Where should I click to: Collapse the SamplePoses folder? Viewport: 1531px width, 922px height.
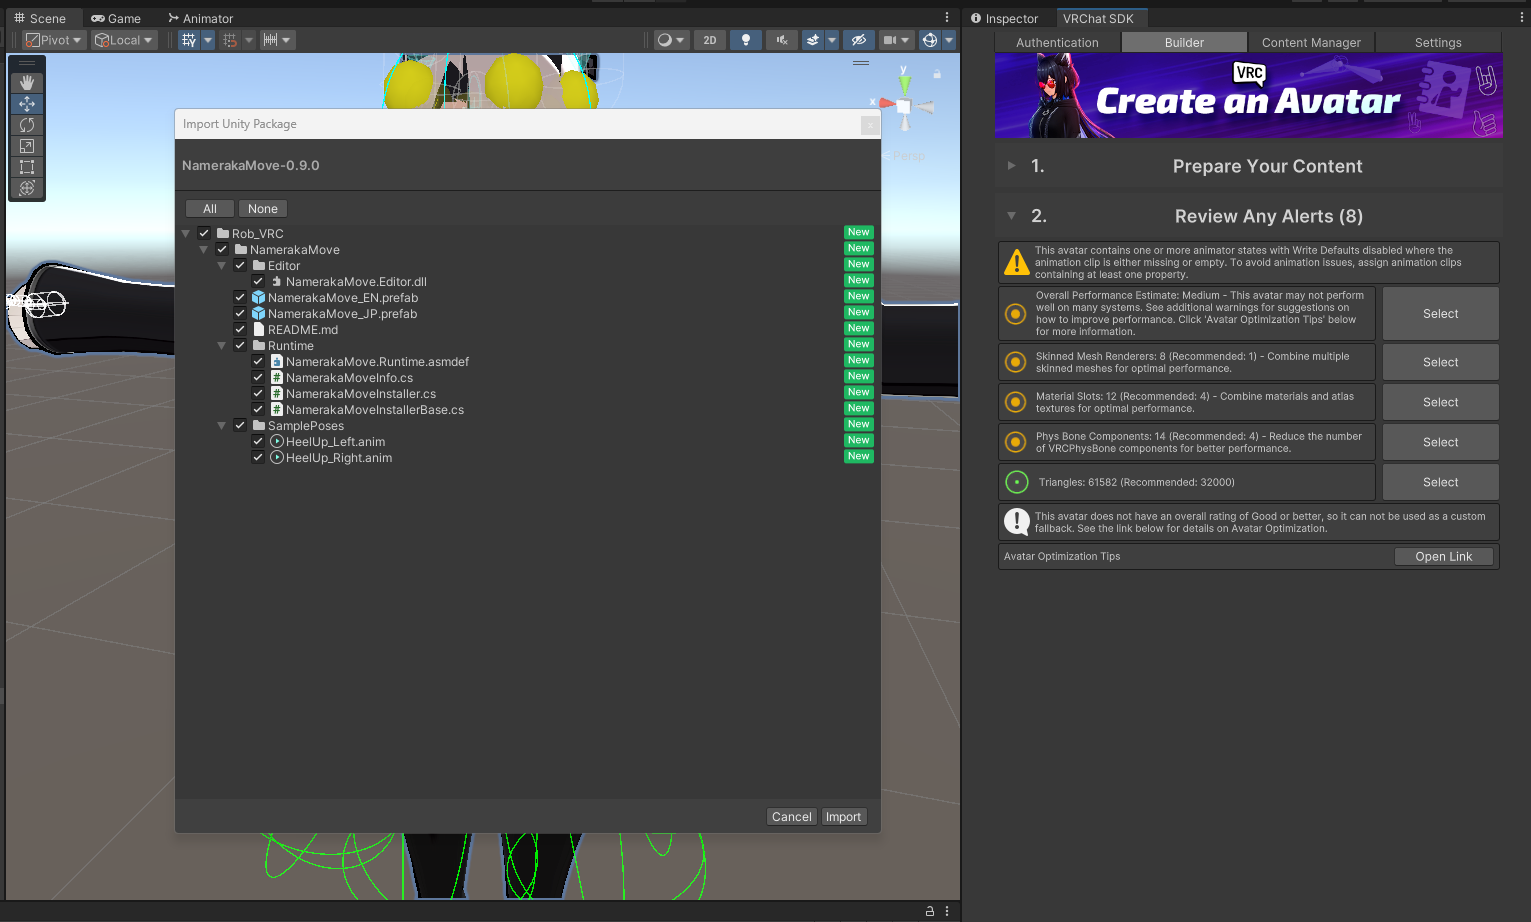pos(222,426)
